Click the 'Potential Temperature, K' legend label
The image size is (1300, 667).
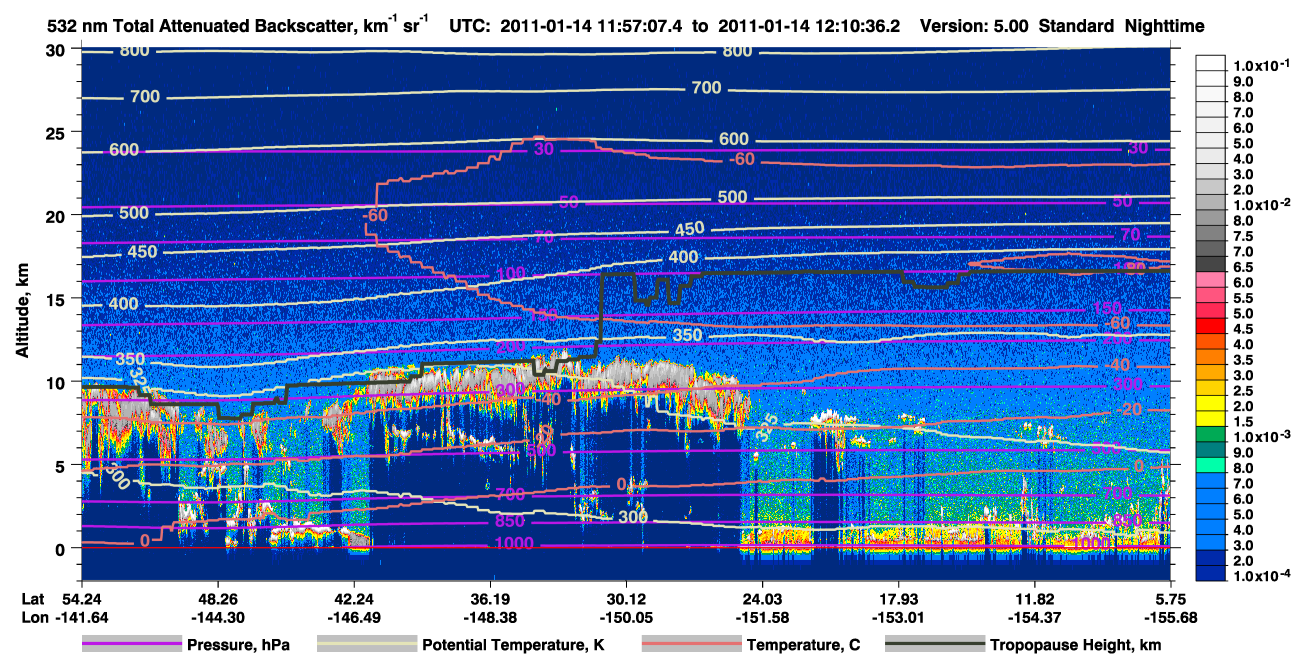[513, 645]
